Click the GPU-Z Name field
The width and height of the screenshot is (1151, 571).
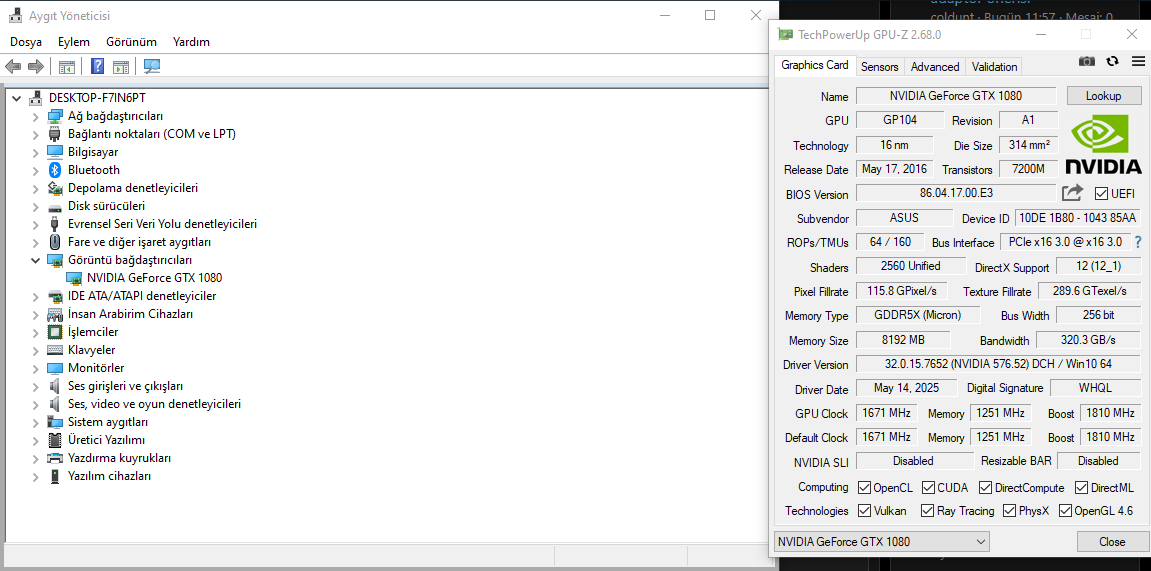pyautogui.click(x=956, y=95)
